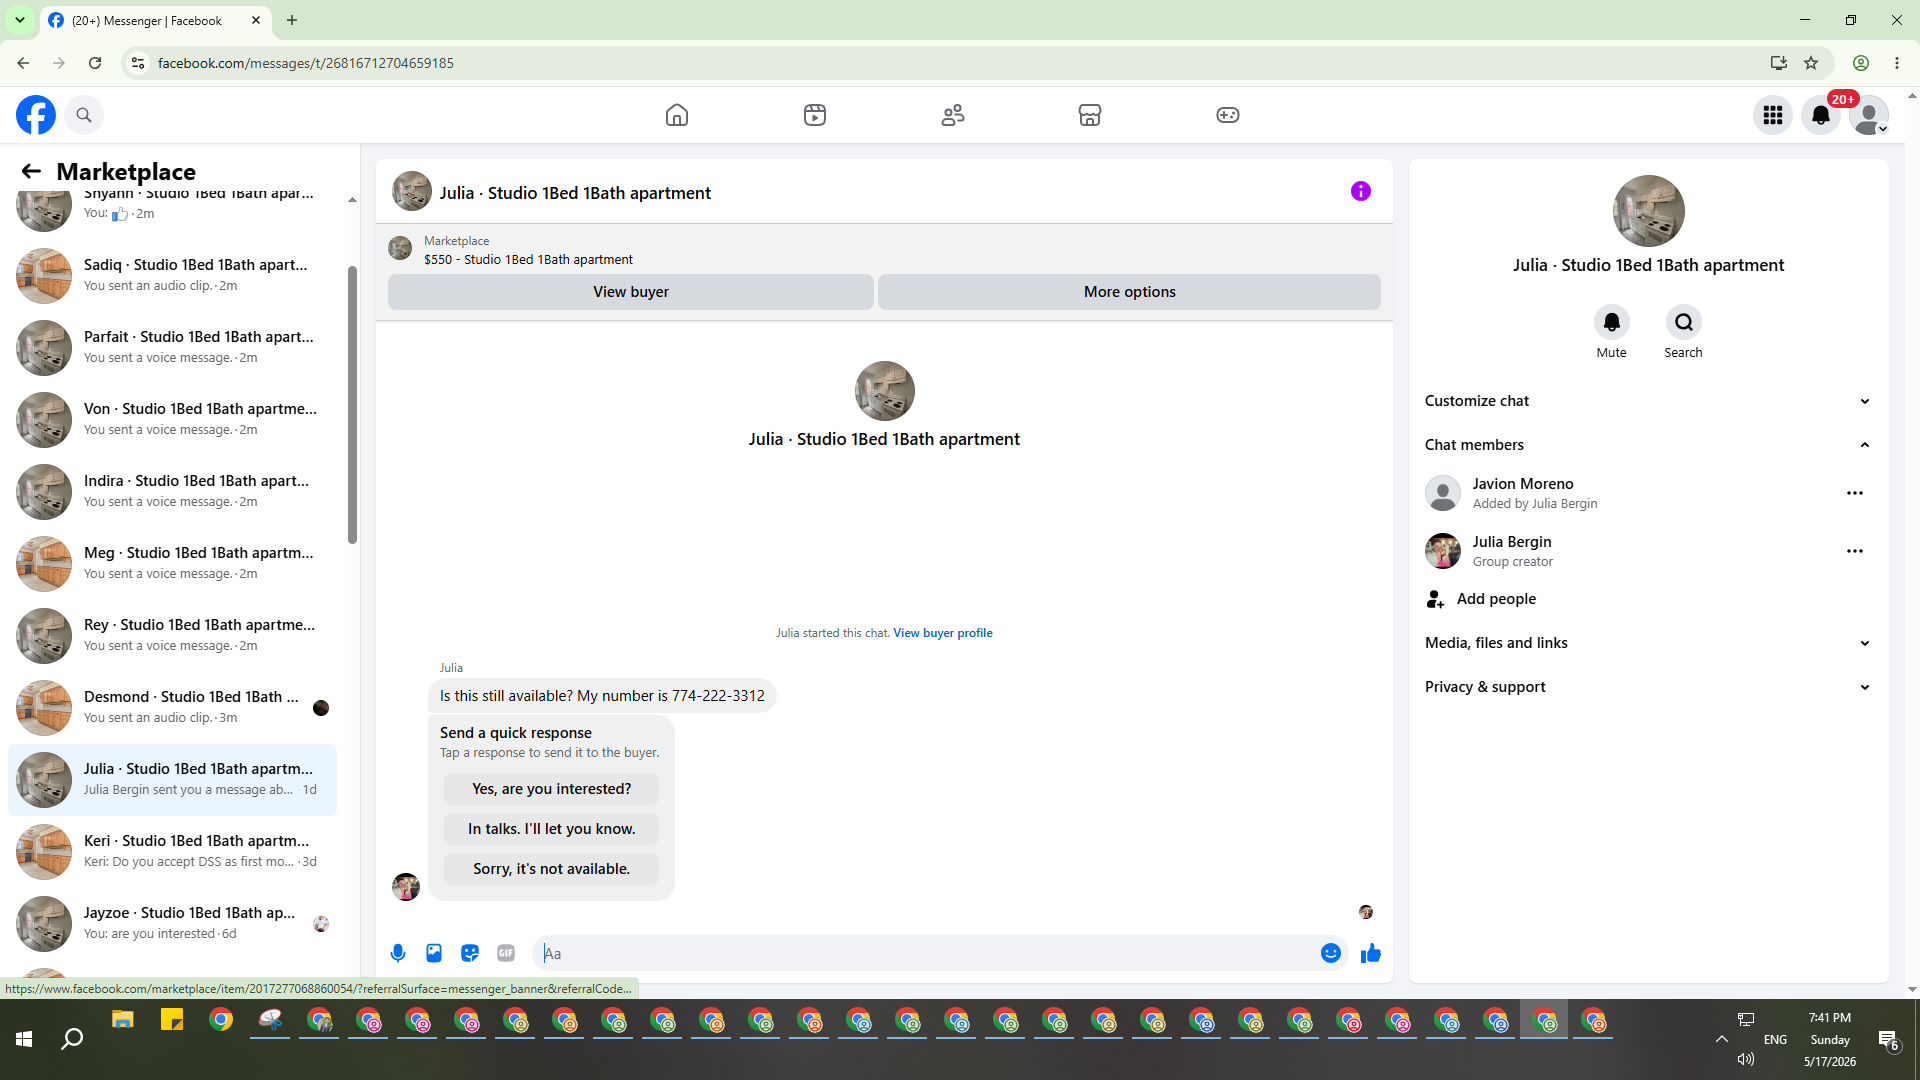Open the Sadiq Studio apartment conversation
Screen dimensions: 1920x1080
pyautogui.click(x=172, y=275)
